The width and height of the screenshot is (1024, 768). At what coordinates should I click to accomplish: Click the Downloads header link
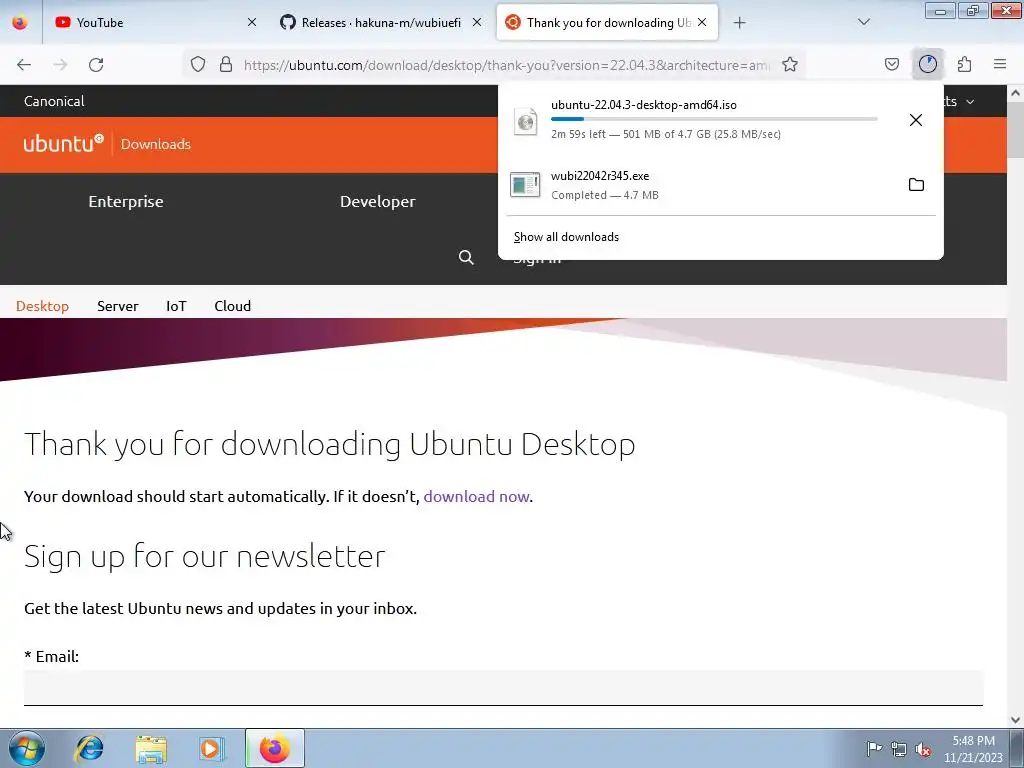pos(155,144)
